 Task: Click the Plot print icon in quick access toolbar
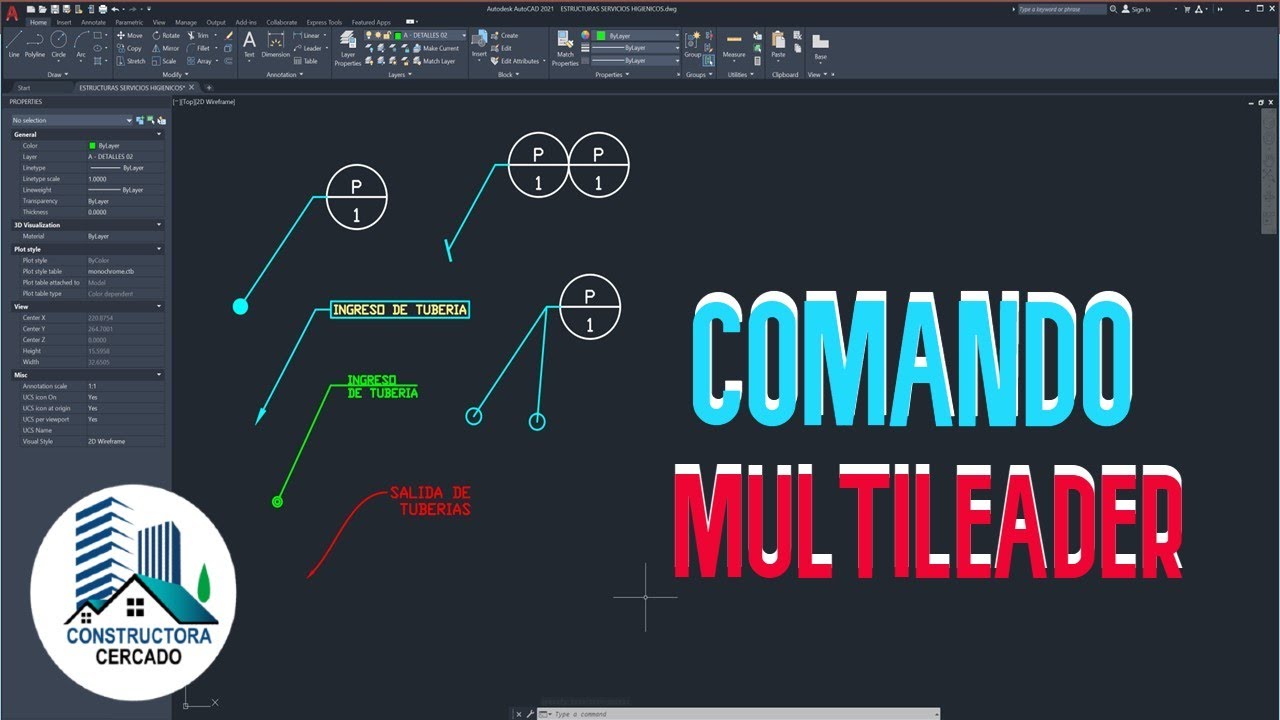click(x=102, y=8)
